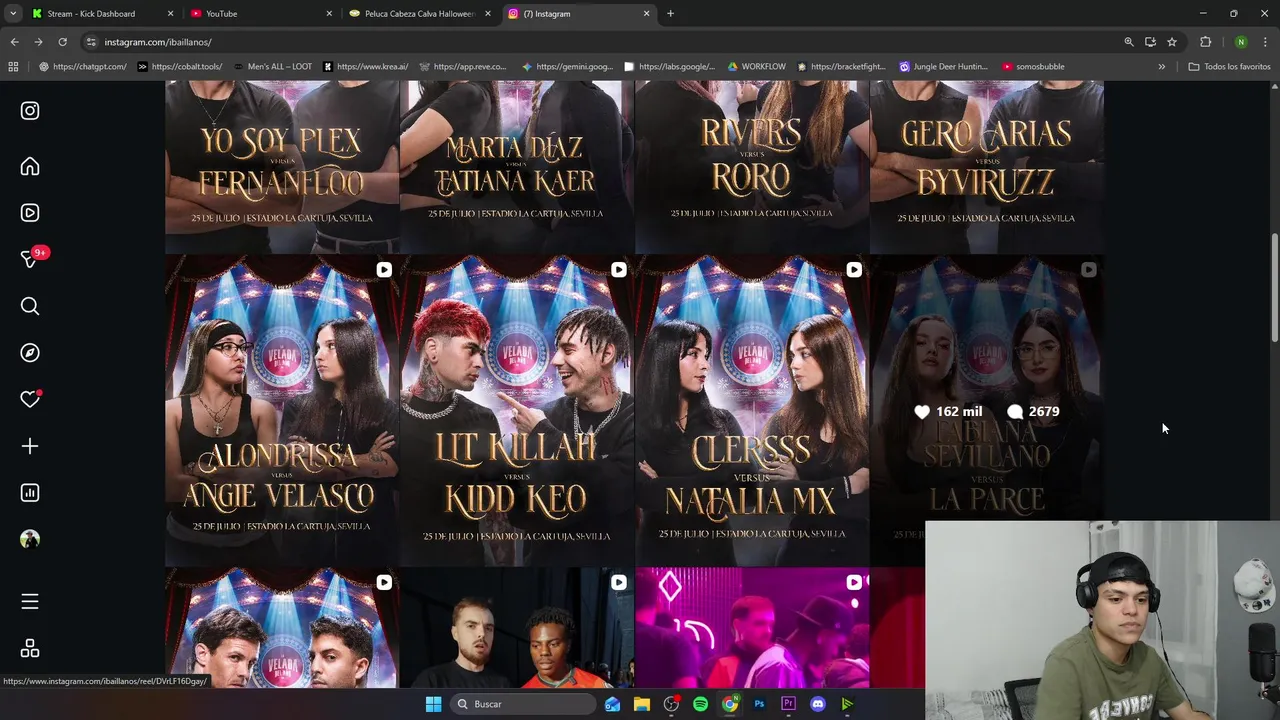Screen dimensions: 1280x720
Task: Open the Gero Arias vs Byviruzz post
Action: click(x=986, y=167)
